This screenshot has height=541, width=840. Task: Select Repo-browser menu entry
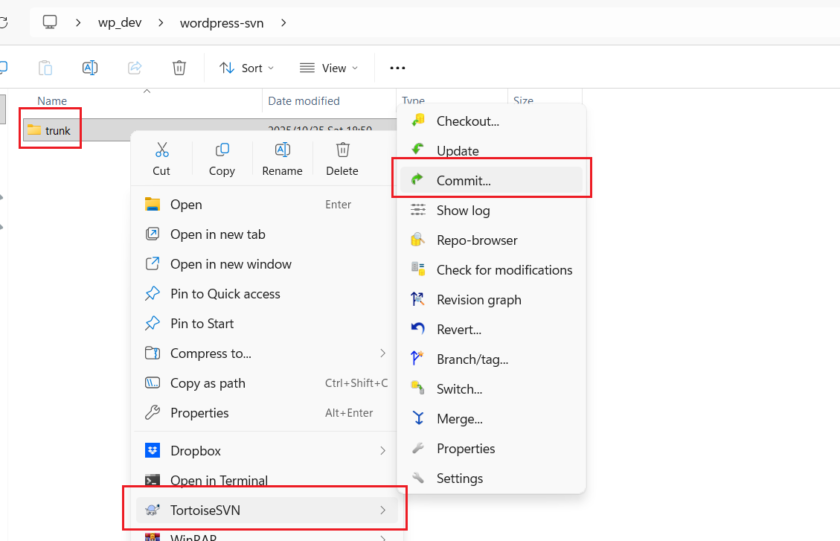coord(491,240)
